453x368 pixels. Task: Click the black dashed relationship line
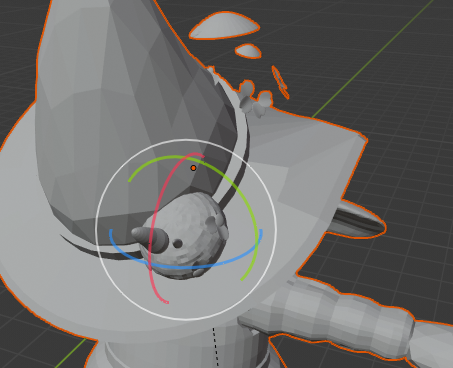[x=216, y=347]
